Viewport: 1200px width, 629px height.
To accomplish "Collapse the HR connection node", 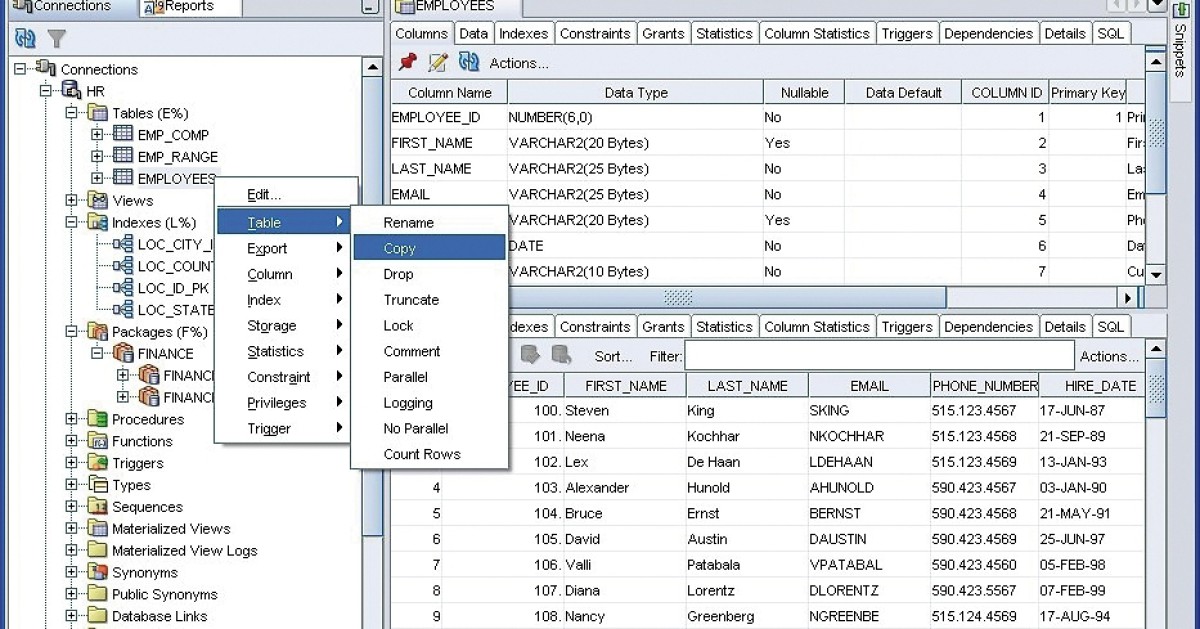I will (46, 91).
